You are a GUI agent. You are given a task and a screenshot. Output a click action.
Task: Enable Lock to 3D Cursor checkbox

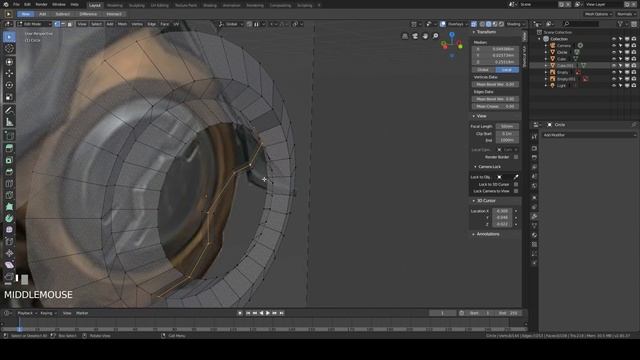516,184
